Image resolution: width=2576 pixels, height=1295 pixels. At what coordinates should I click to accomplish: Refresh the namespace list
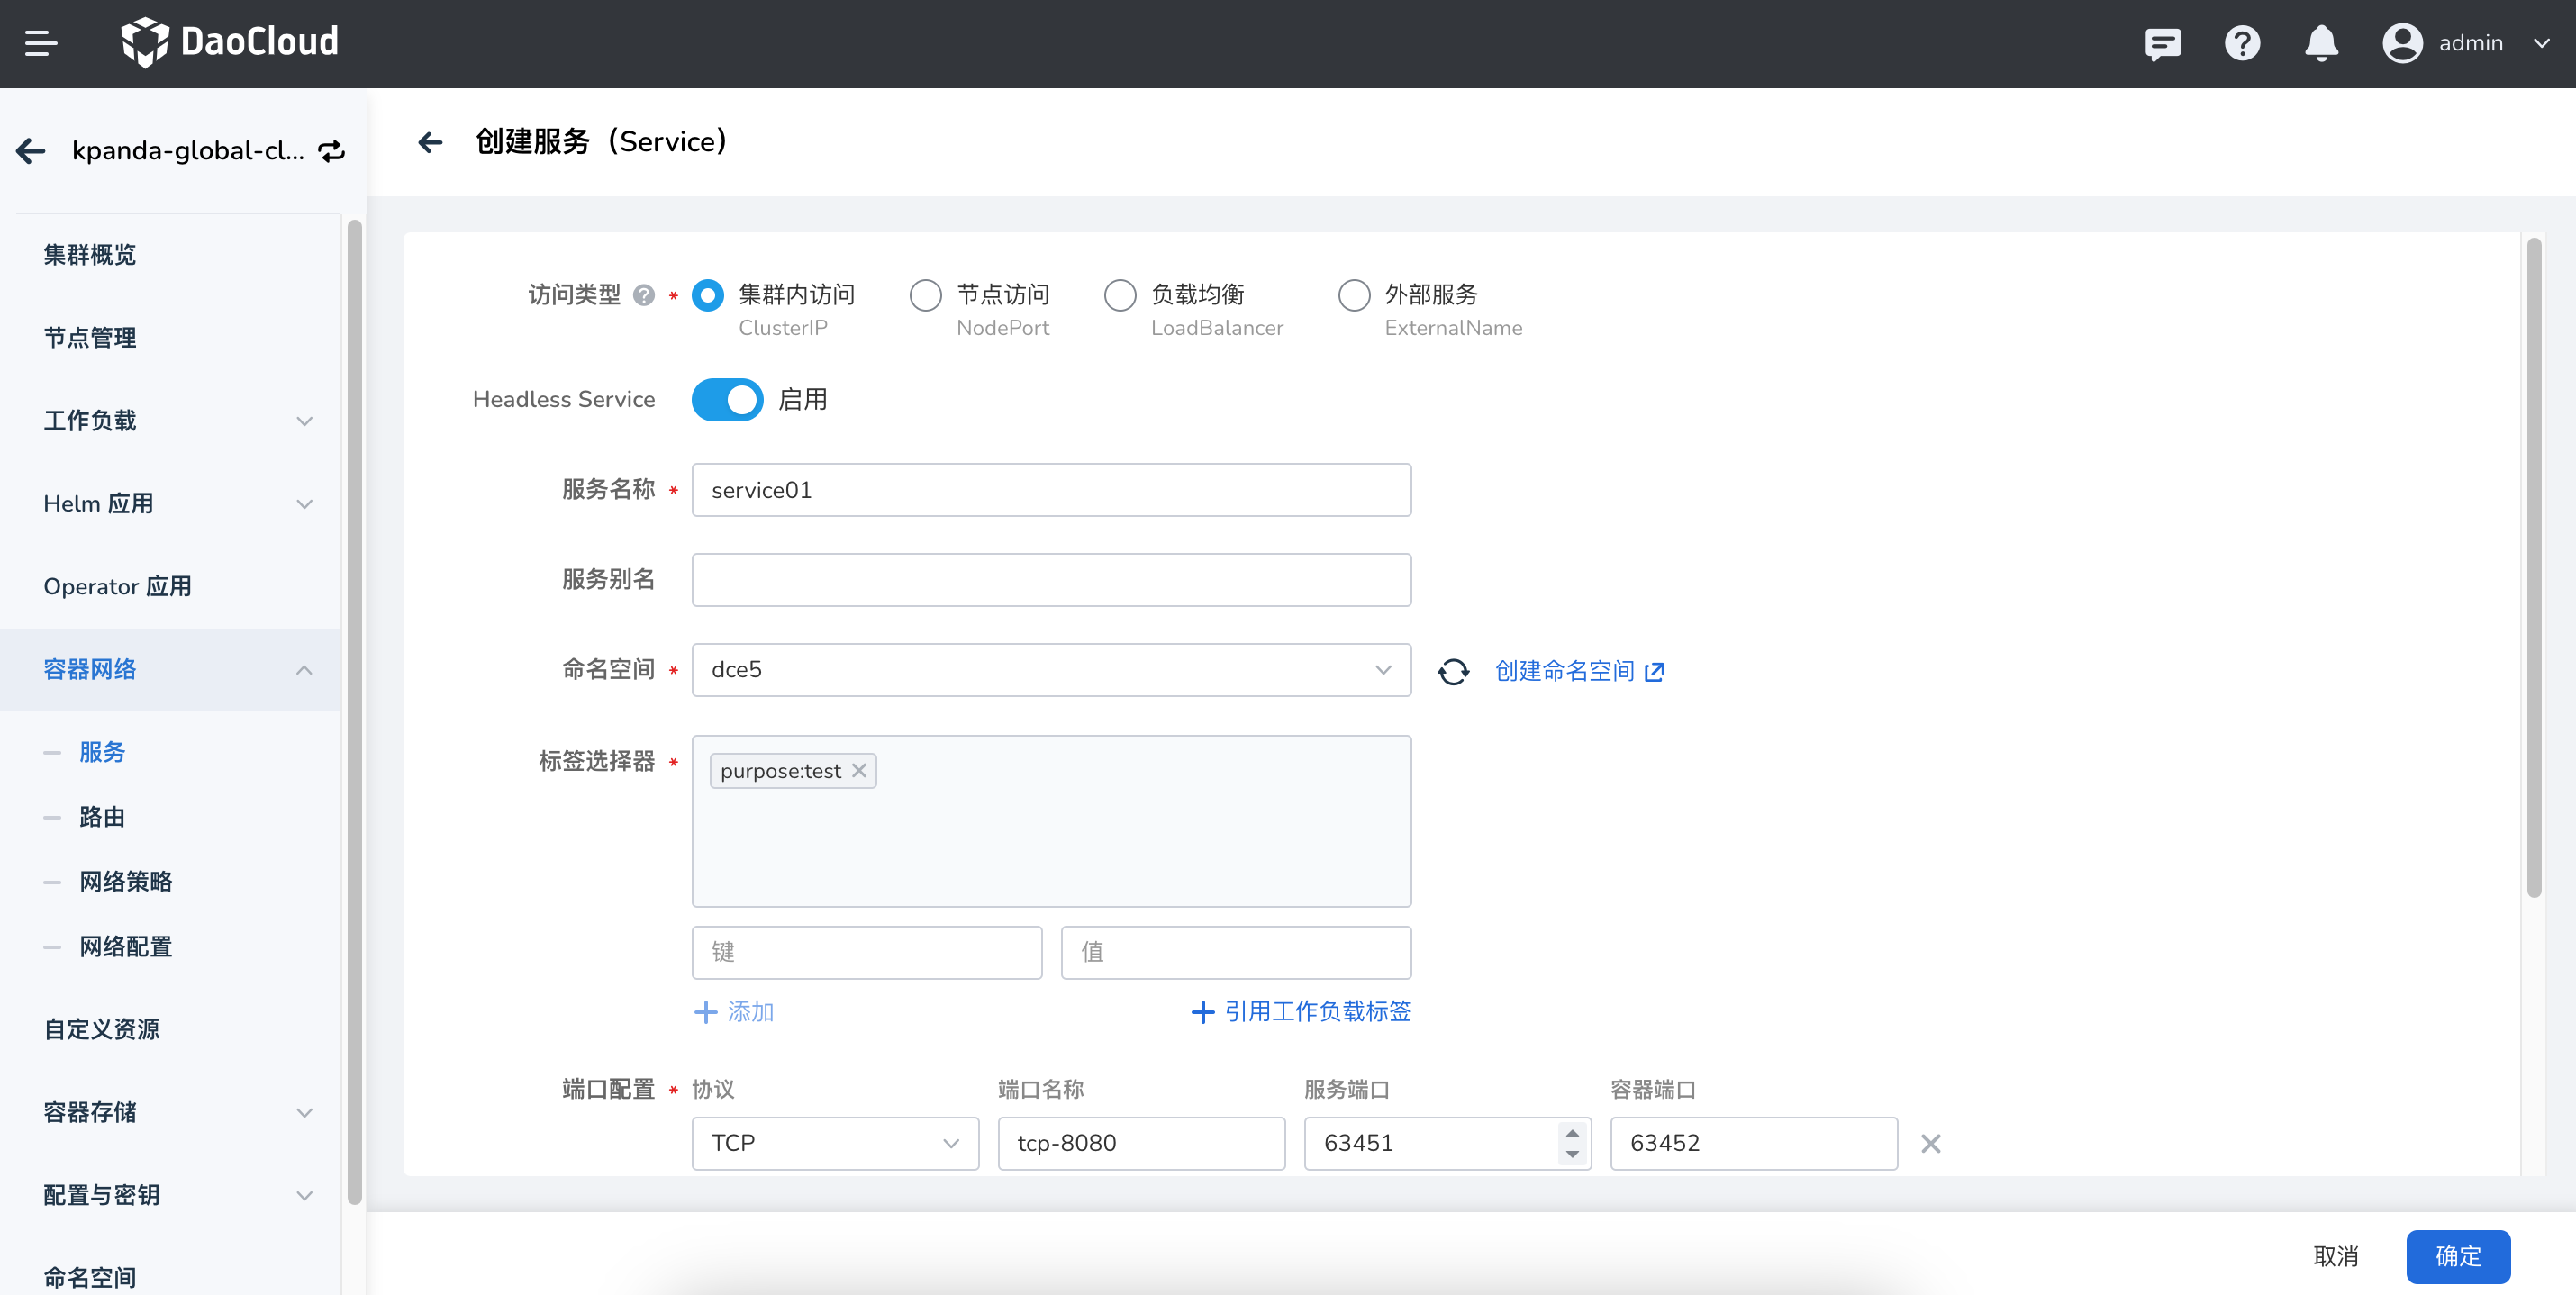[x=1453, y=671]
